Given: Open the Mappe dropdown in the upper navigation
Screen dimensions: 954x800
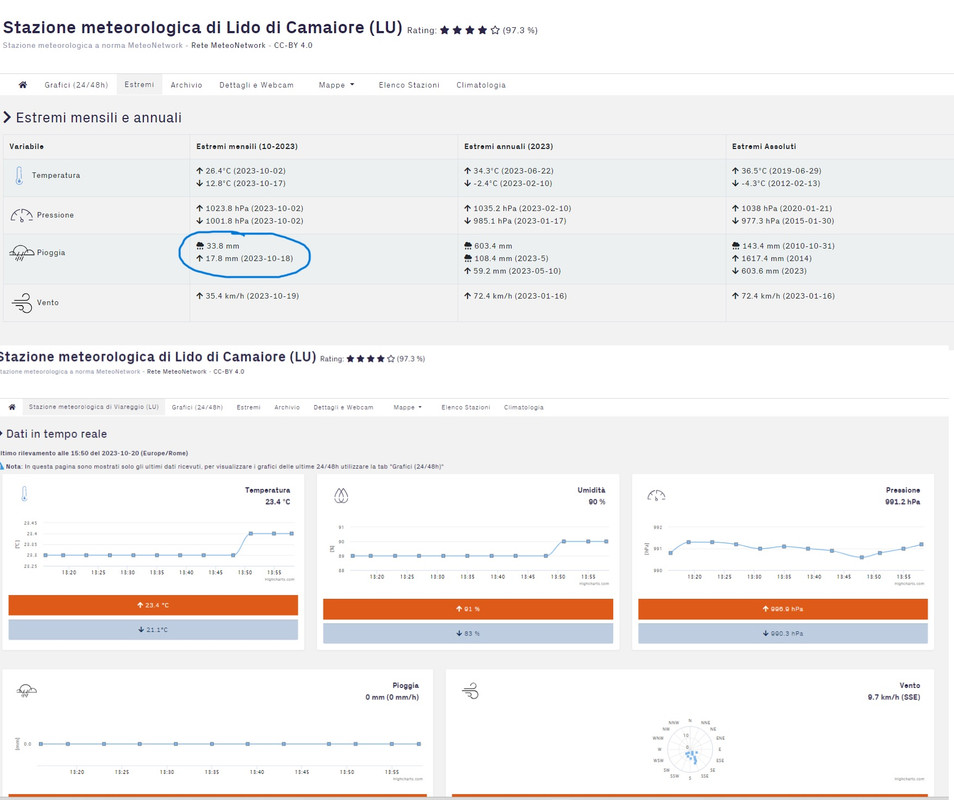Looking at the screenshot, I should [336, 85].
